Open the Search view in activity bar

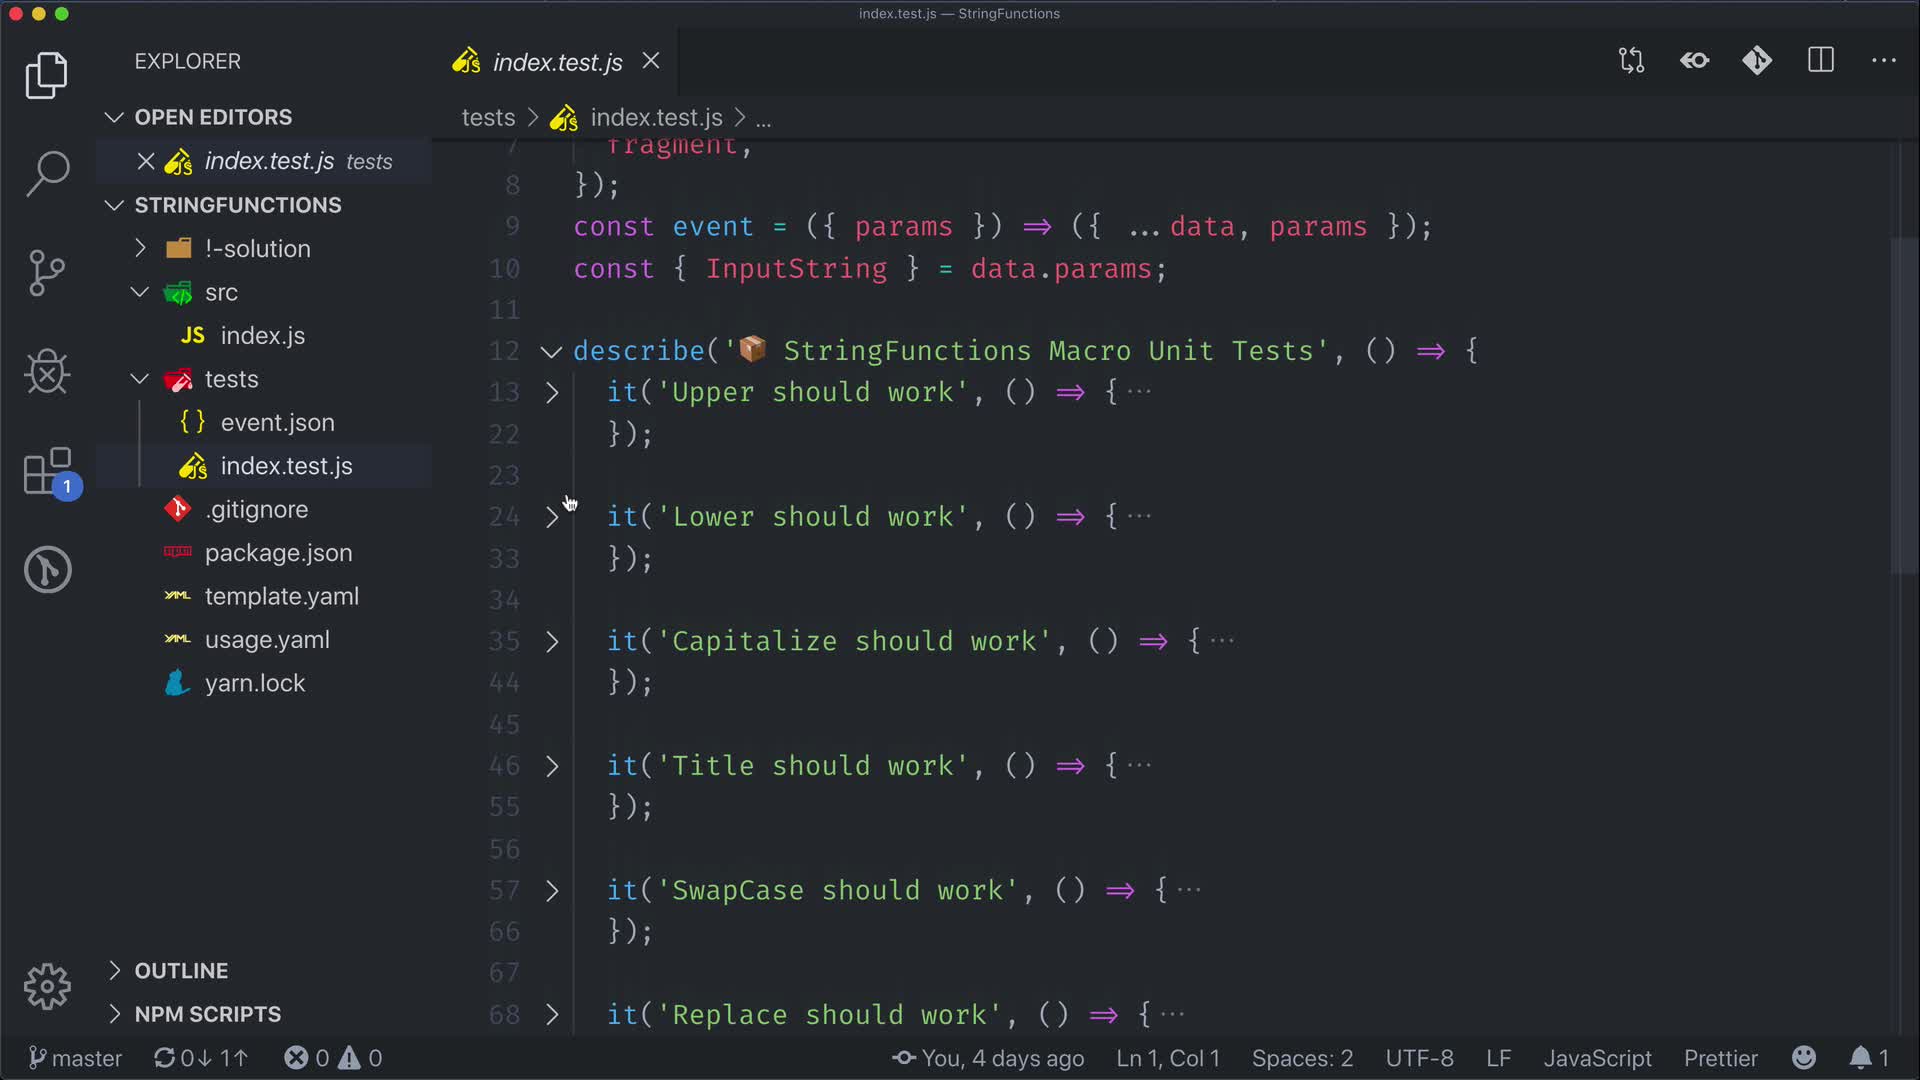point(47,174)
